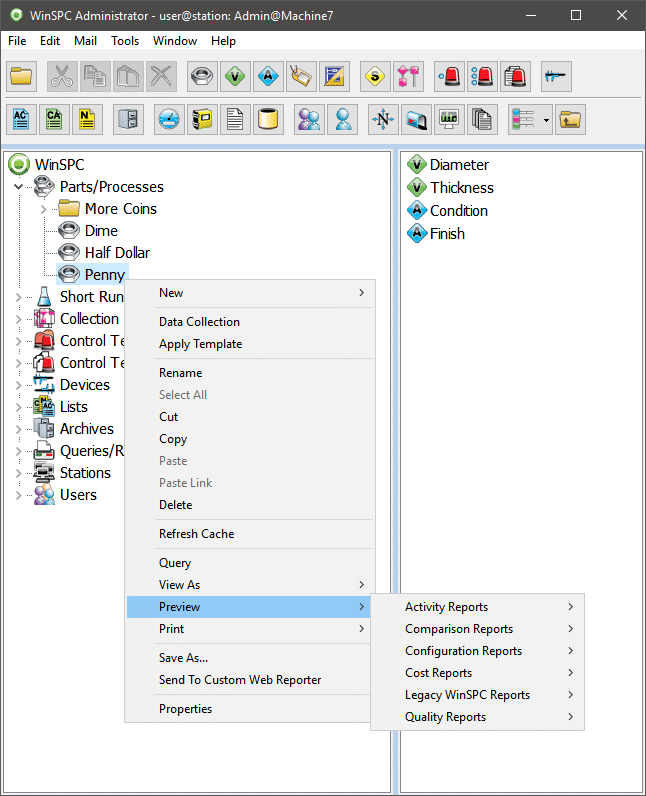Viewport: 646px width, 796px height.
Task: Collapse the Parts/Processes tree node
Action: 18,187
